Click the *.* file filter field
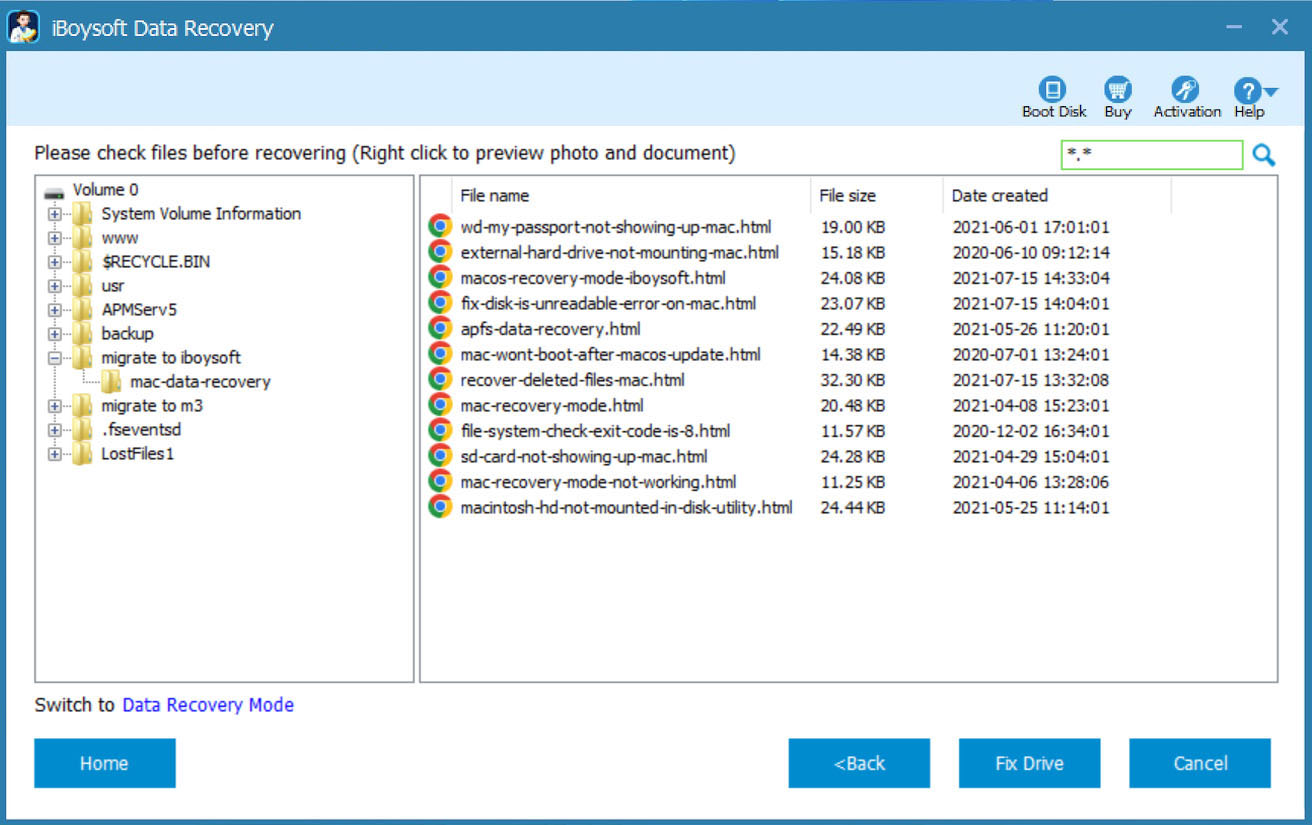This screenshot has height=825, width=1312. click(x=1152, y=155)
